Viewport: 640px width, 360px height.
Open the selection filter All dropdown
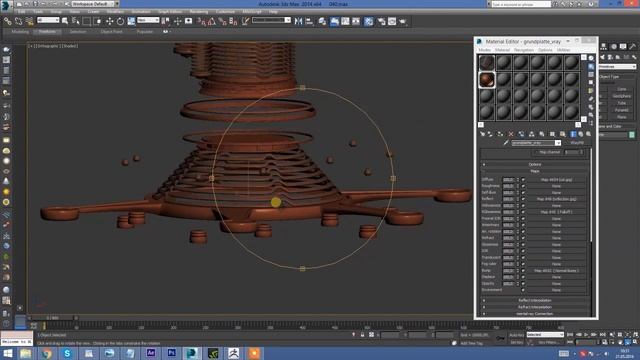tap(48, 20)
